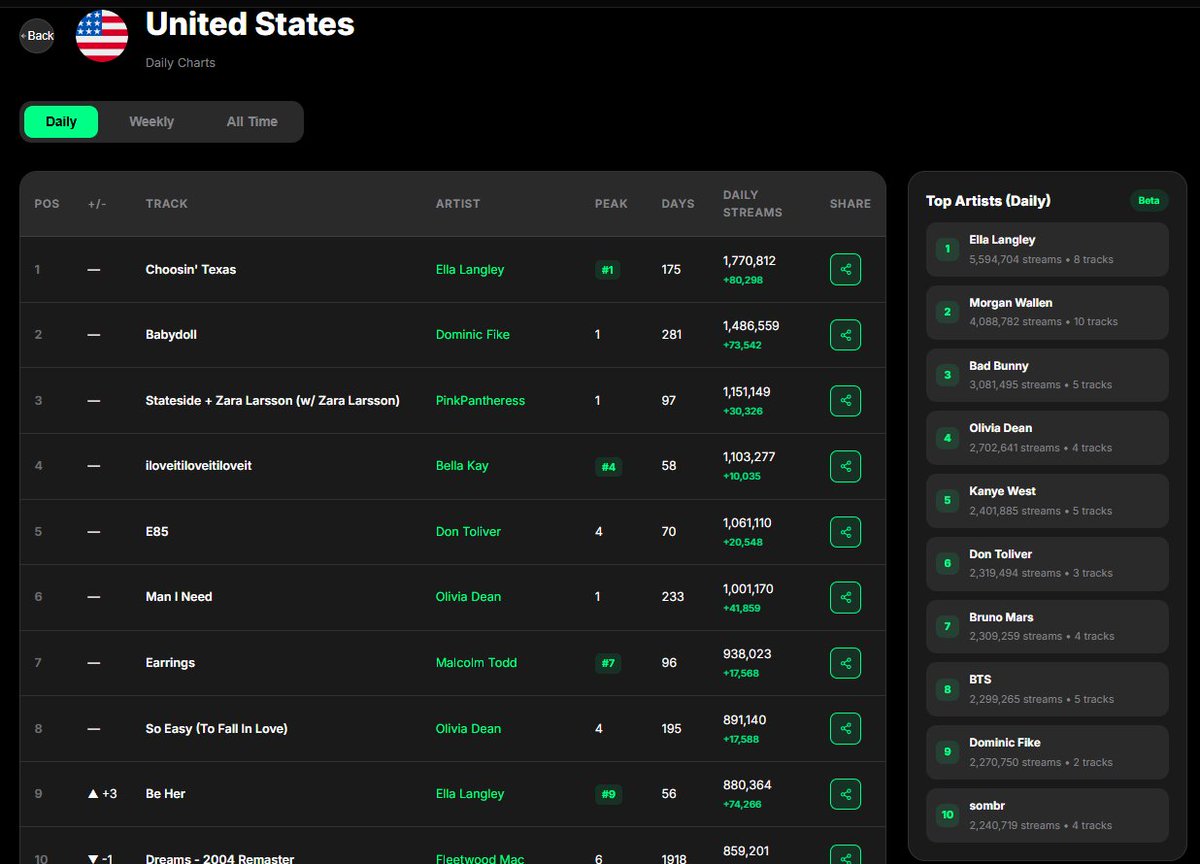The width and height of the screenshot is (1200, 864).
Task: Click the E85 track title
Action: tap(157, 532)
